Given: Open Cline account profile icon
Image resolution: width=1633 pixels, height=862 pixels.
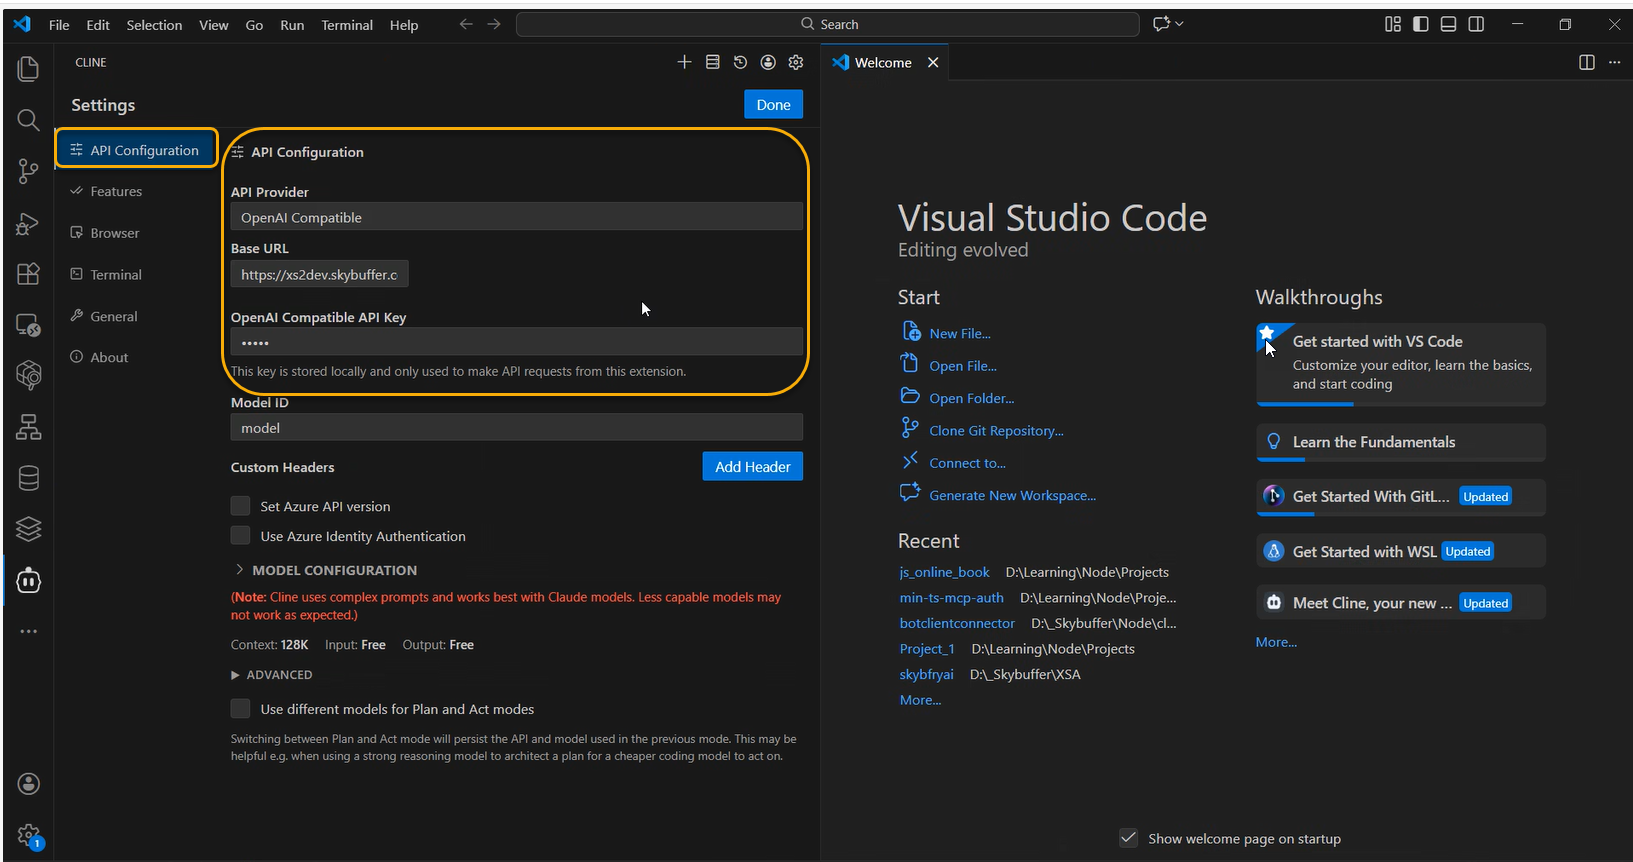Looking at the screenshot, I should (768, 62).
